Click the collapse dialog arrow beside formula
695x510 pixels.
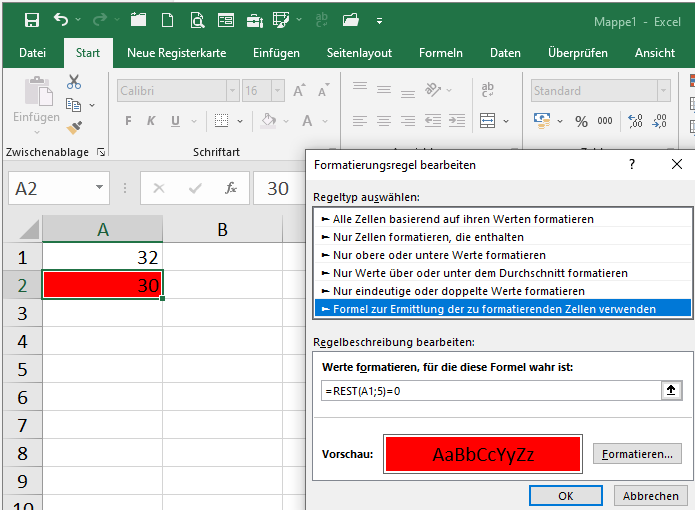coord(672,391)
